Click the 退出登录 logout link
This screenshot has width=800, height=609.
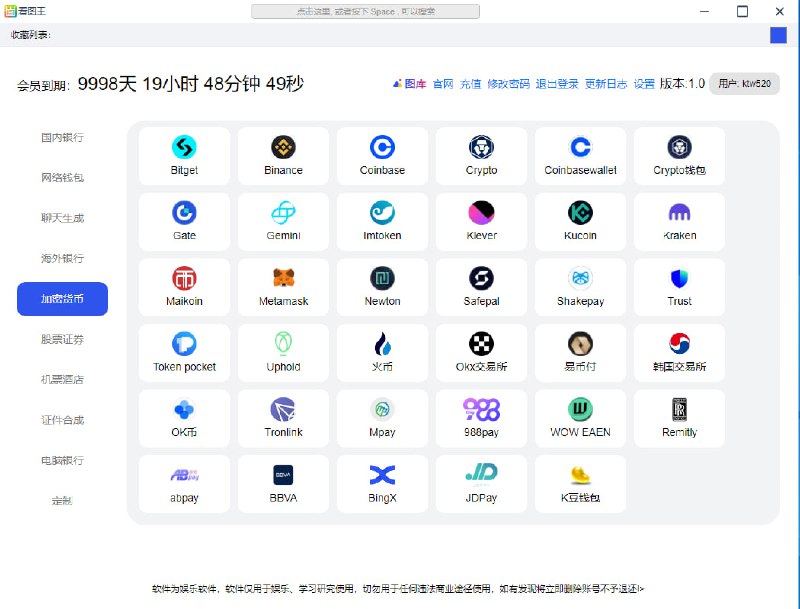pyautogui.click(x=557, y=84)
